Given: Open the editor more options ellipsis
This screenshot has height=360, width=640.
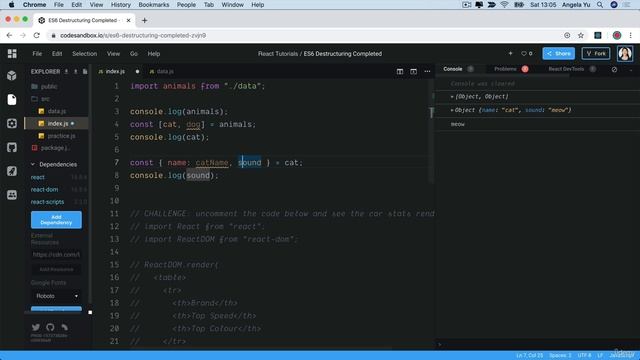Looking at the screenshot, I should click(x=427, y=71).
